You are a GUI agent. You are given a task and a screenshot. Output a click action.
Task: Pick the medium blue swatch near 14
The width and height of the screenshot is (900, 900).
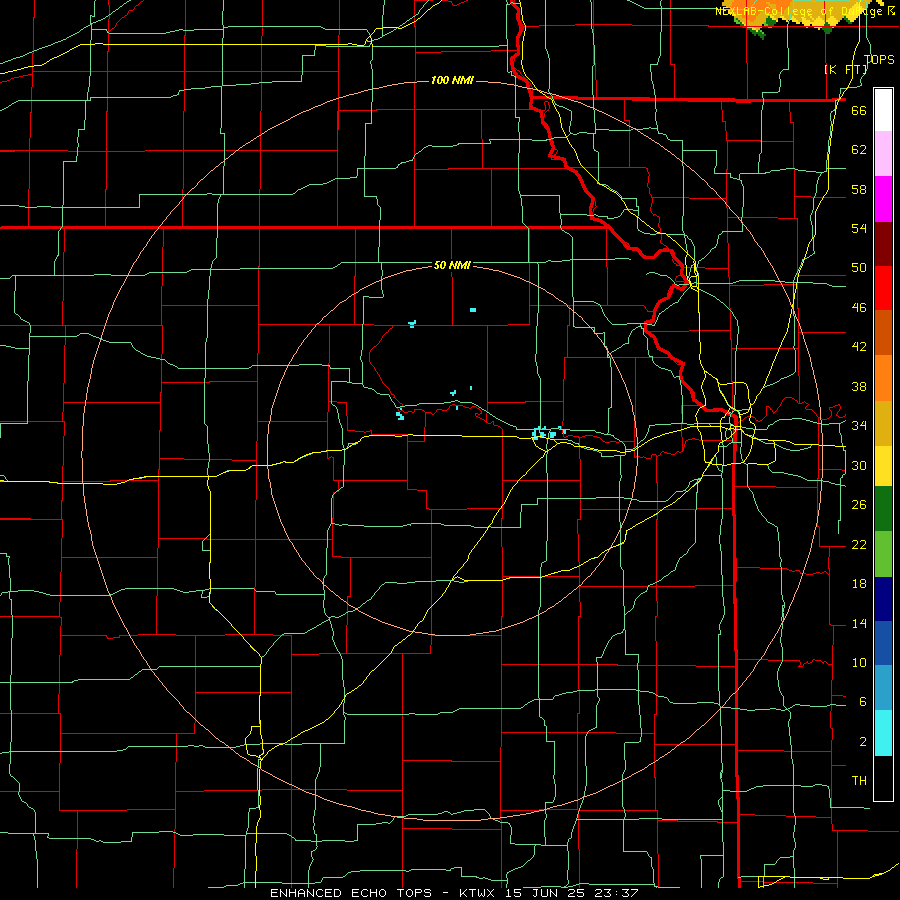tap(883, 643)
